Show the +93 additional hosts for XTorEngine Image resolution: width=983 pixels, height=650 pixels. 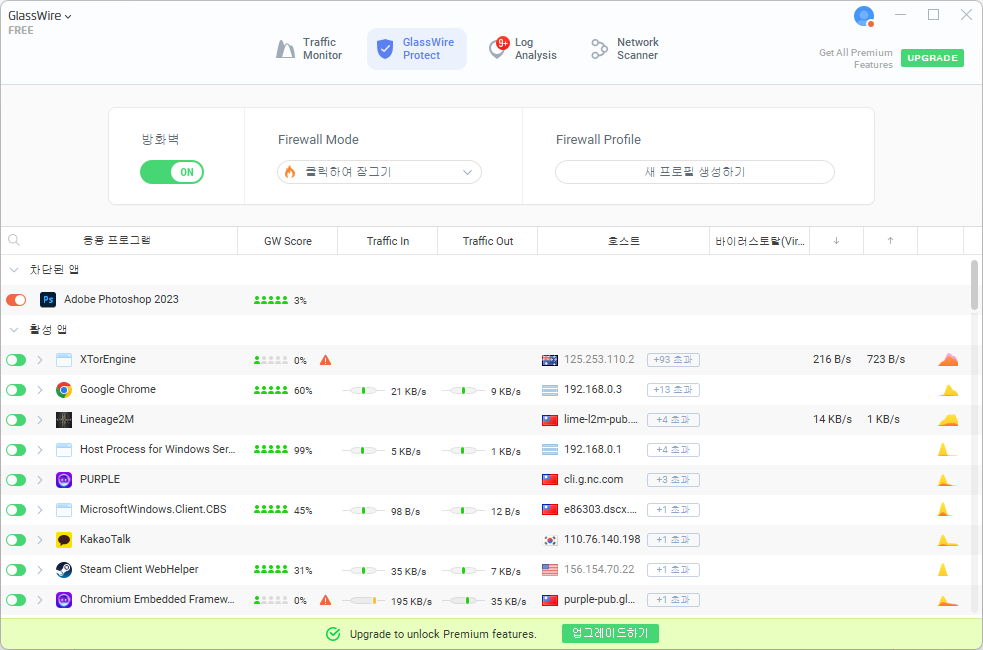click(673, 360)
